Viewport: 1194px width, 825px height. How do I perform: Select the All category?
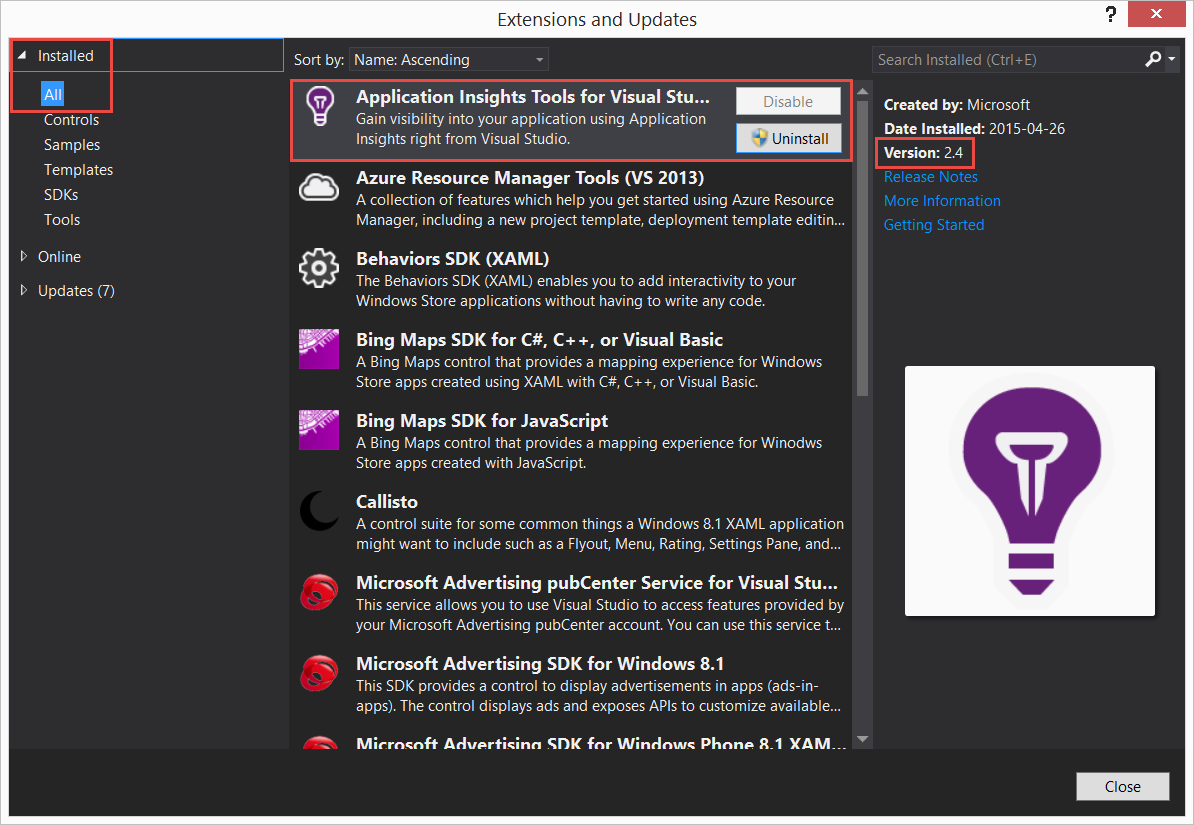click(x=53, y=94)
